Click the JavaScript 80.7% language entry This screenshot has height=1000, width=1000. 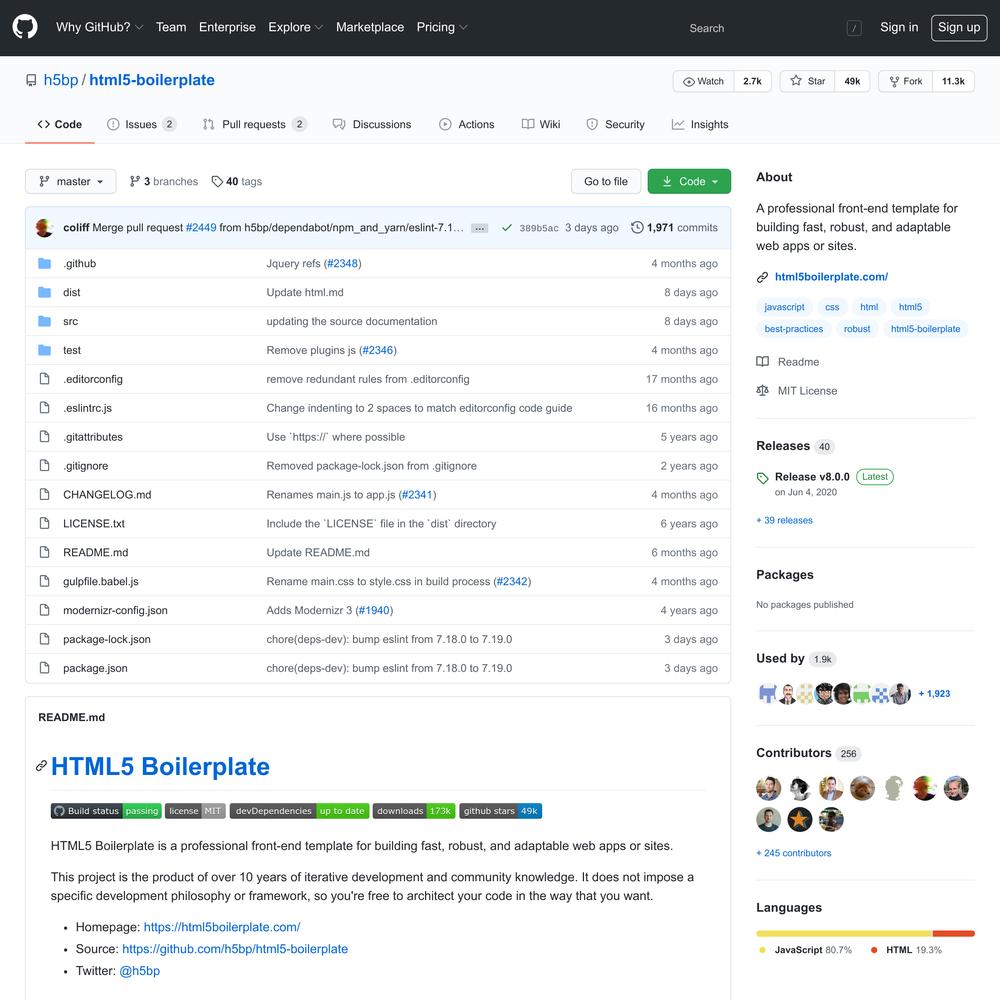tap(805, 950)
